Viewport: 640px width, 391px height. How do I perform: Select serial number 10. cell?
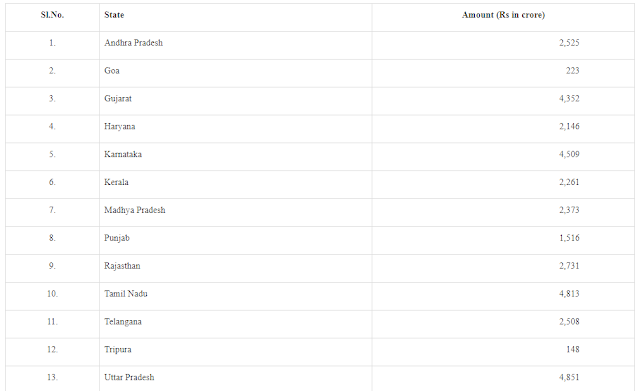point(52,294)
